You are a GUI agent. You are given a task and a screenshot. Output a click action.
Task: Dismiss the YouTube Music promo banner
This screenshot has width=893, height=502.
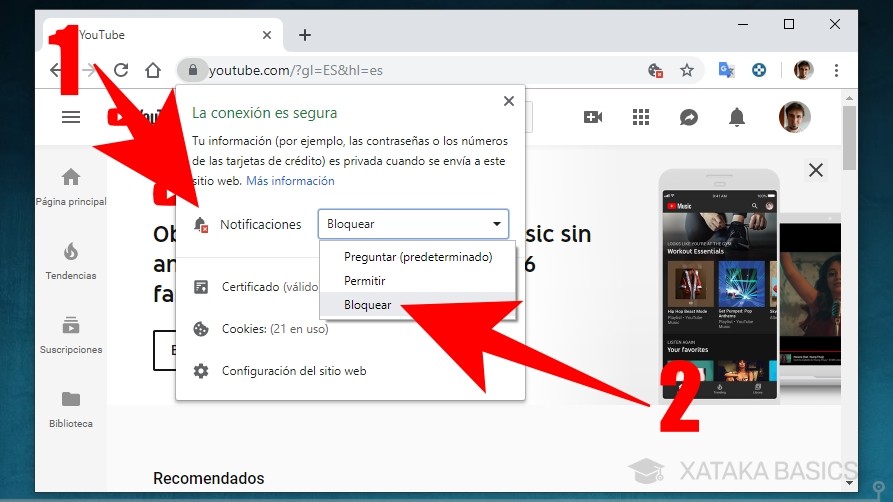[x=816, y=170]
